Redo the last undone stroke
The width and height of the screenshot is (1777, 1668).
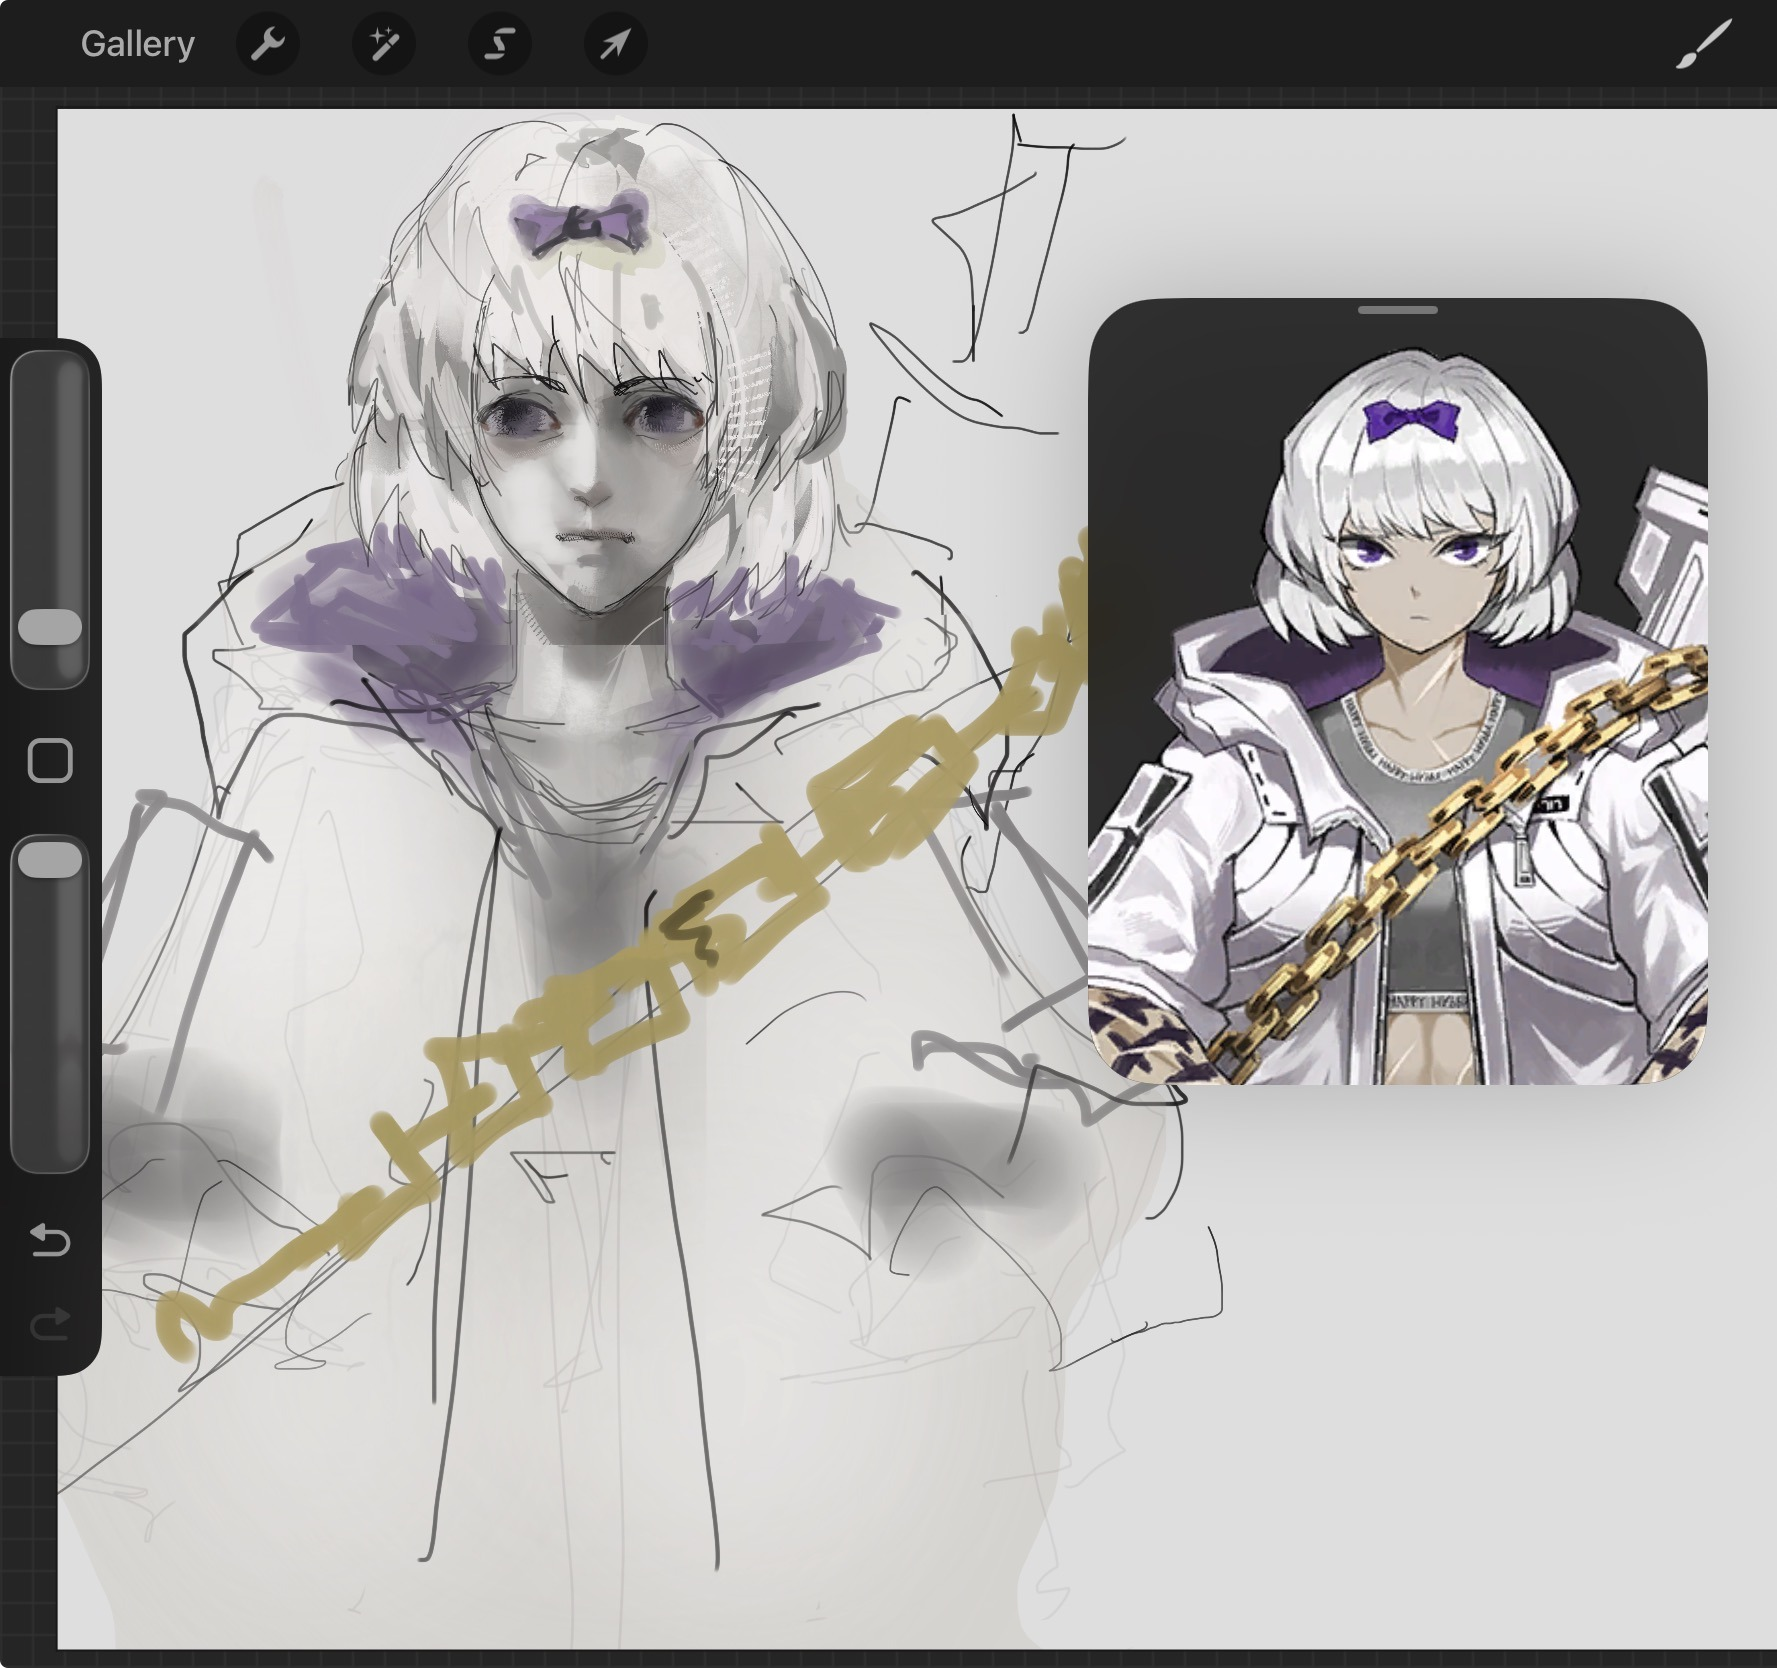(50, 1324)
